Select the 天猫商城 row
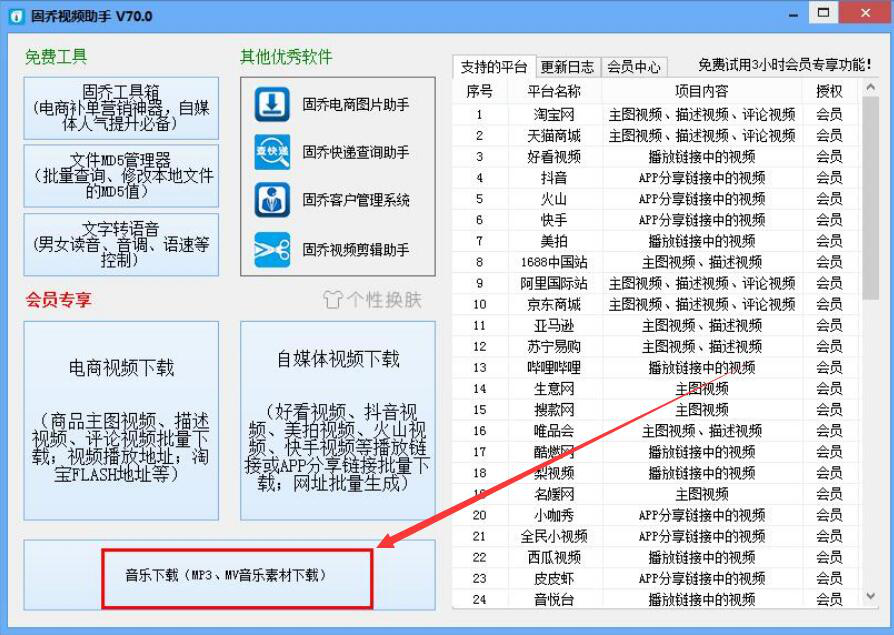This screenshot has width=894, height=635. tap(656, 136)
